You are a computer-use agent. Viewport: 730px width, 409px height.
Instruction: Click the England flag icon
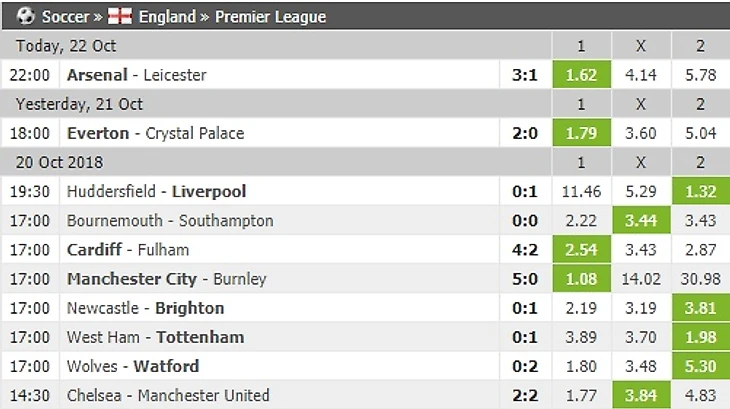(121, 16)
